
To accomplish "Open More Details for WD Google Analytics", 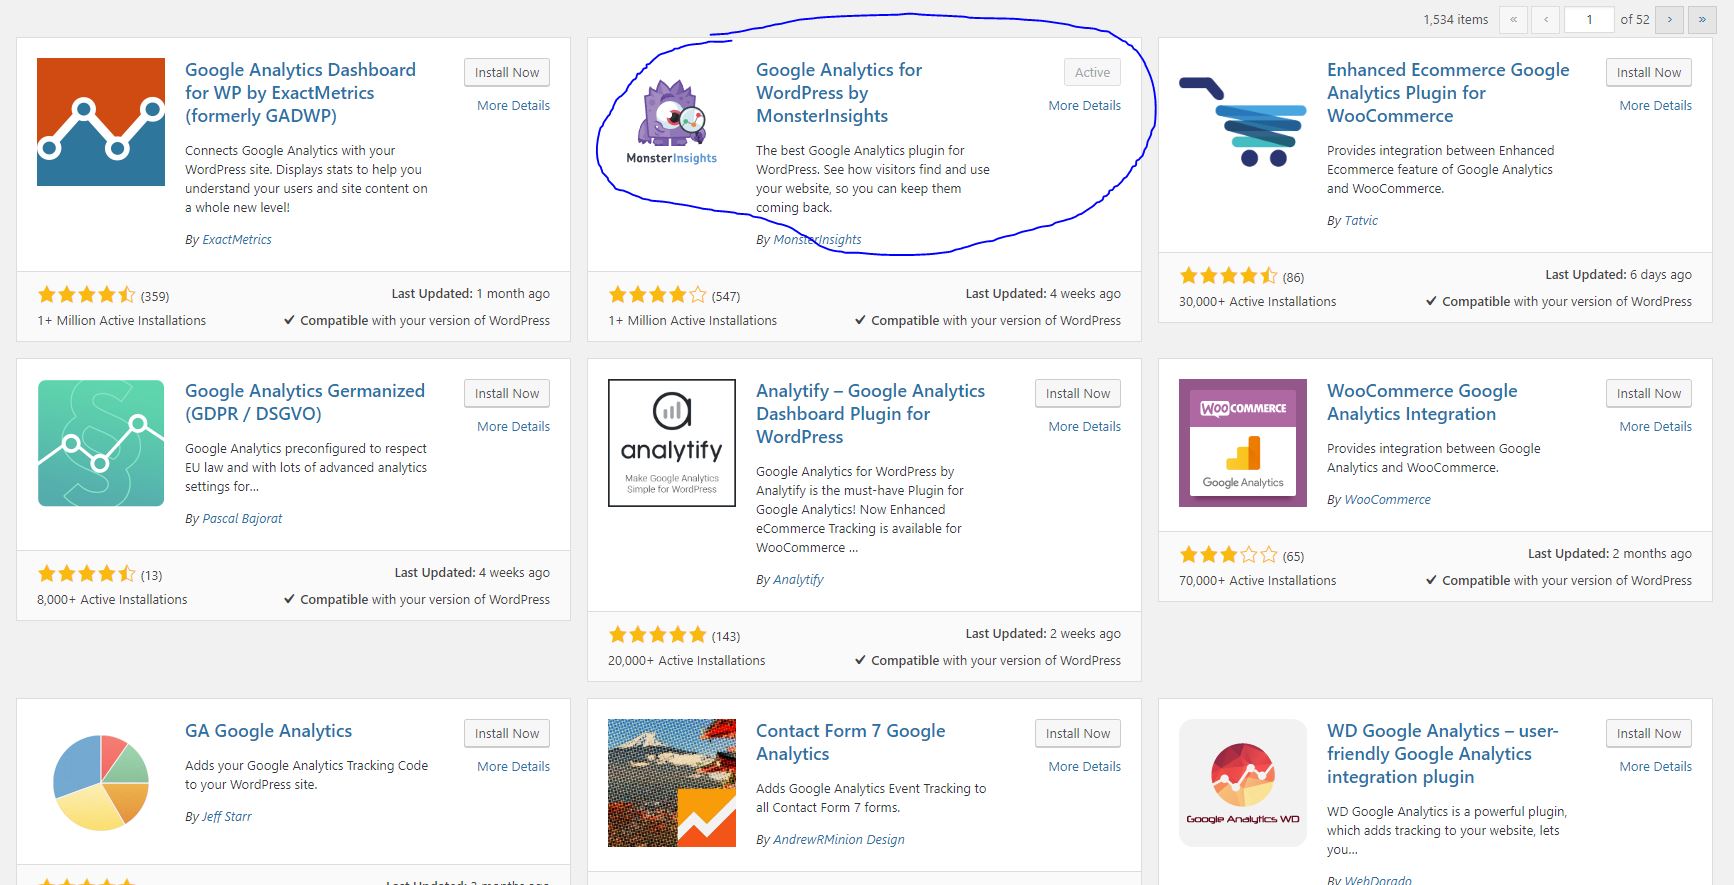I will [1655, 766].
